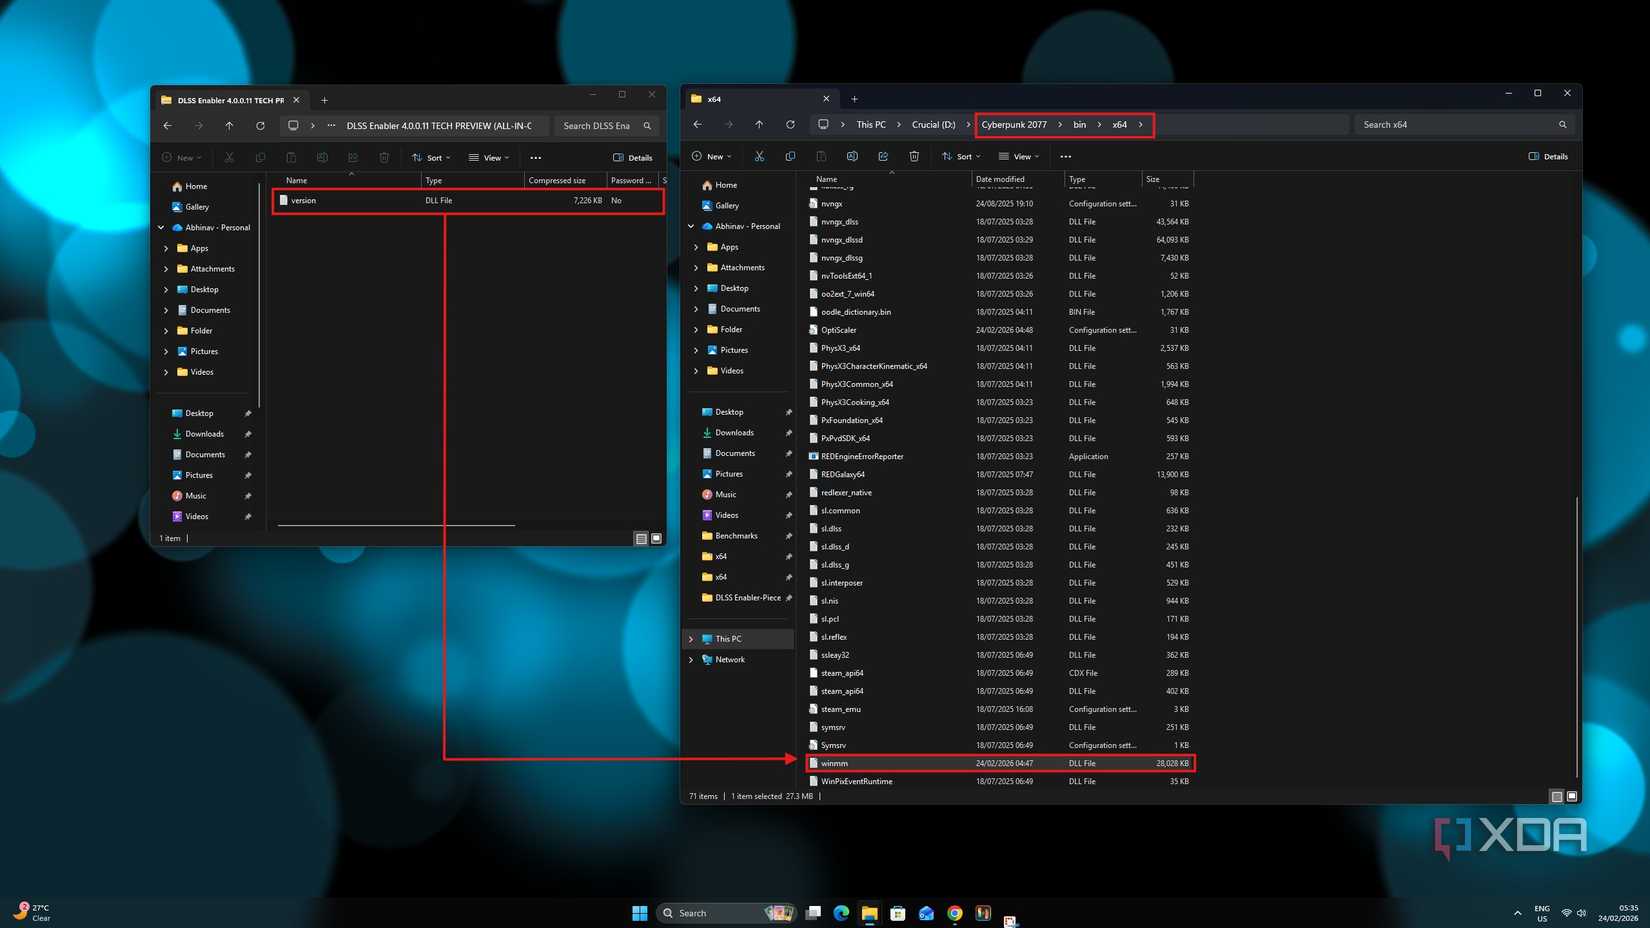Viewport: 1650px width, 928px height.
Task: Click Delete trash icon in x64 window
Action: coord(914,157)
